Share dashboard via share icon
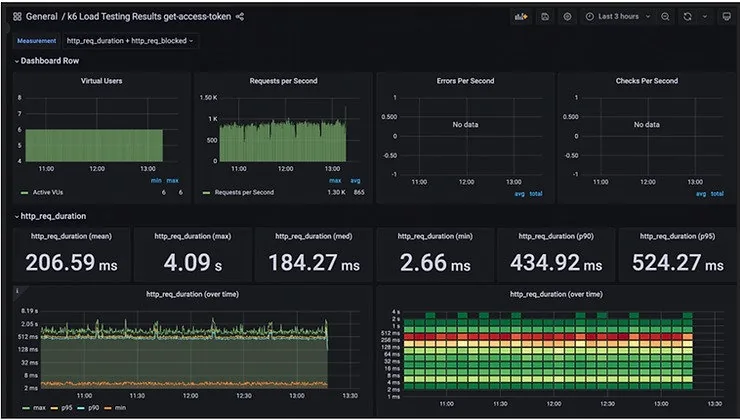 pos(240,17)
